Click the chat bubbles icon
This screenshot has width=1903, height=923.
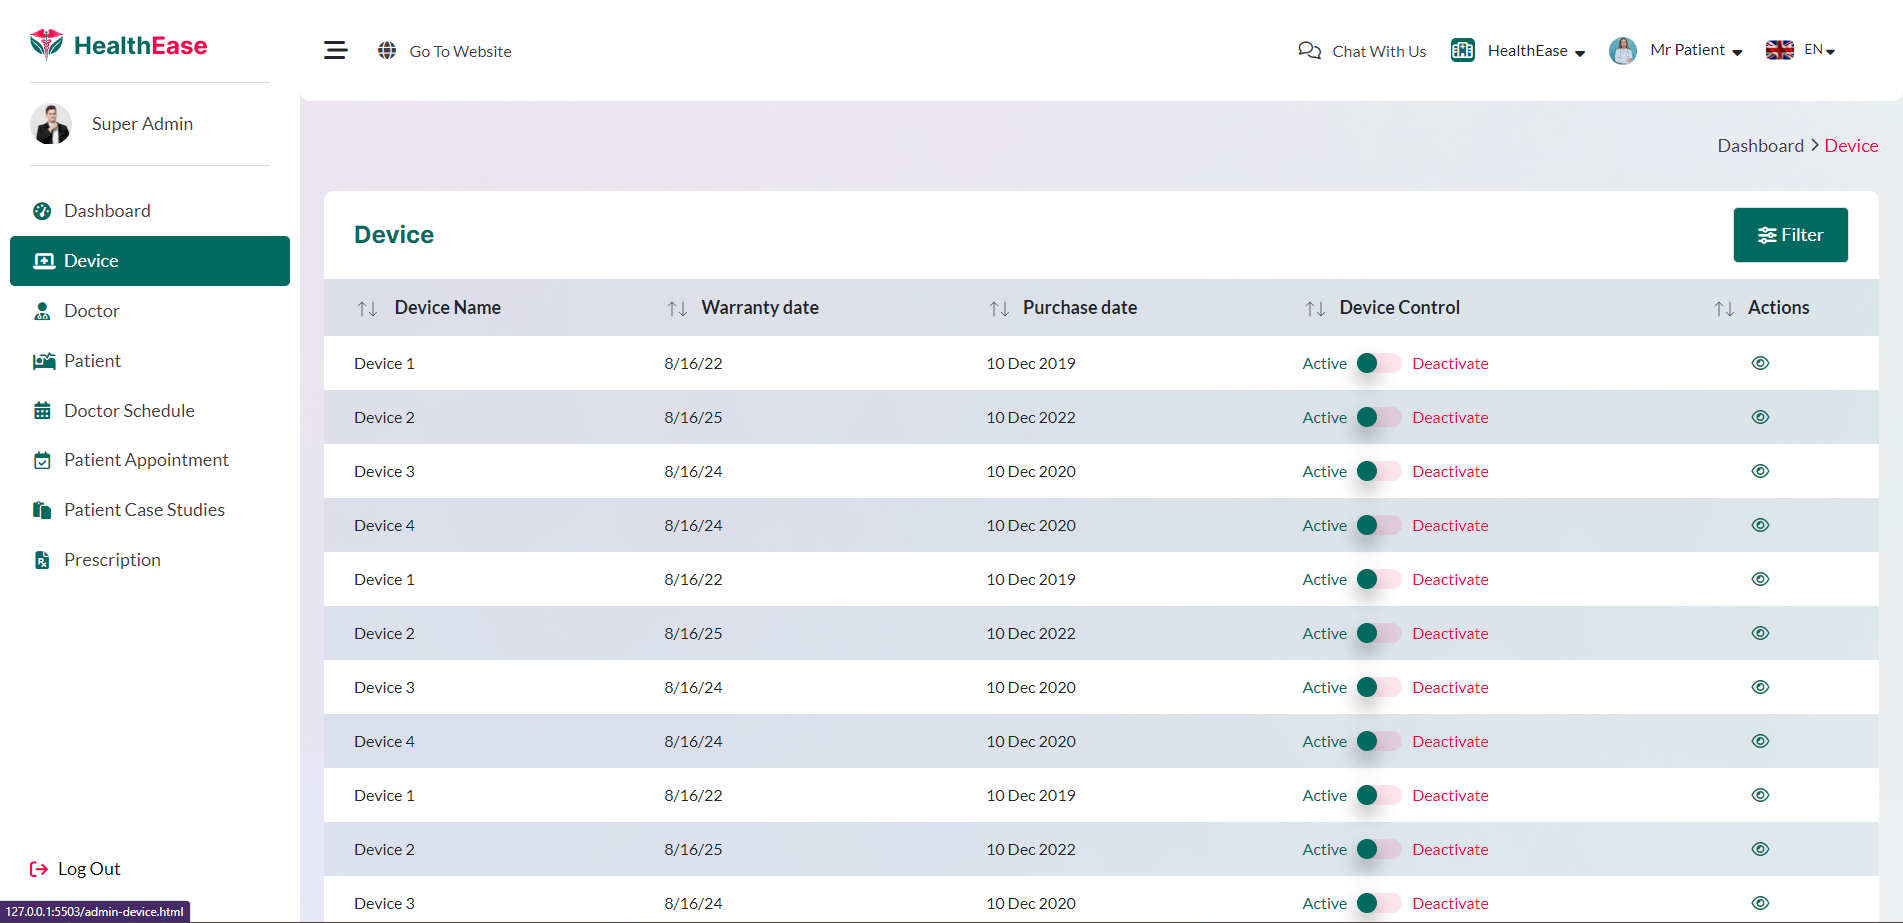tap(1309, 50)
